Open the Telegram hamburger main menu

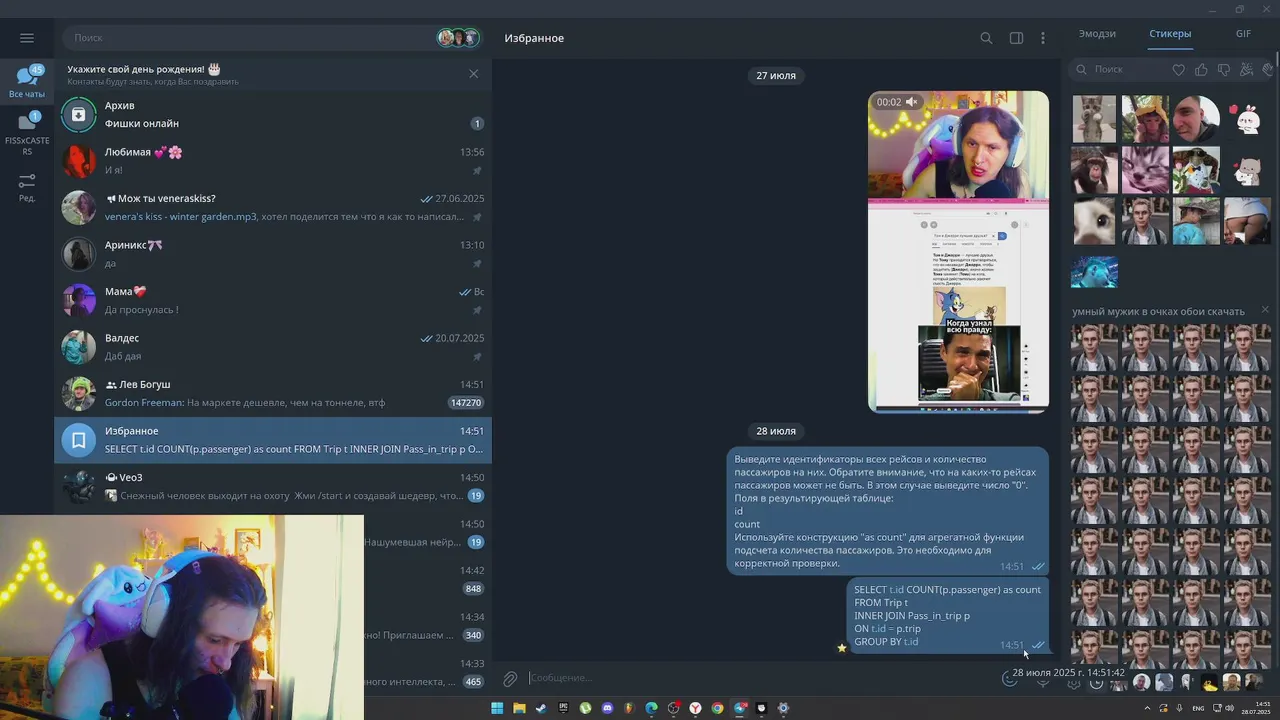pyautogui.click(x=27, y=38)
